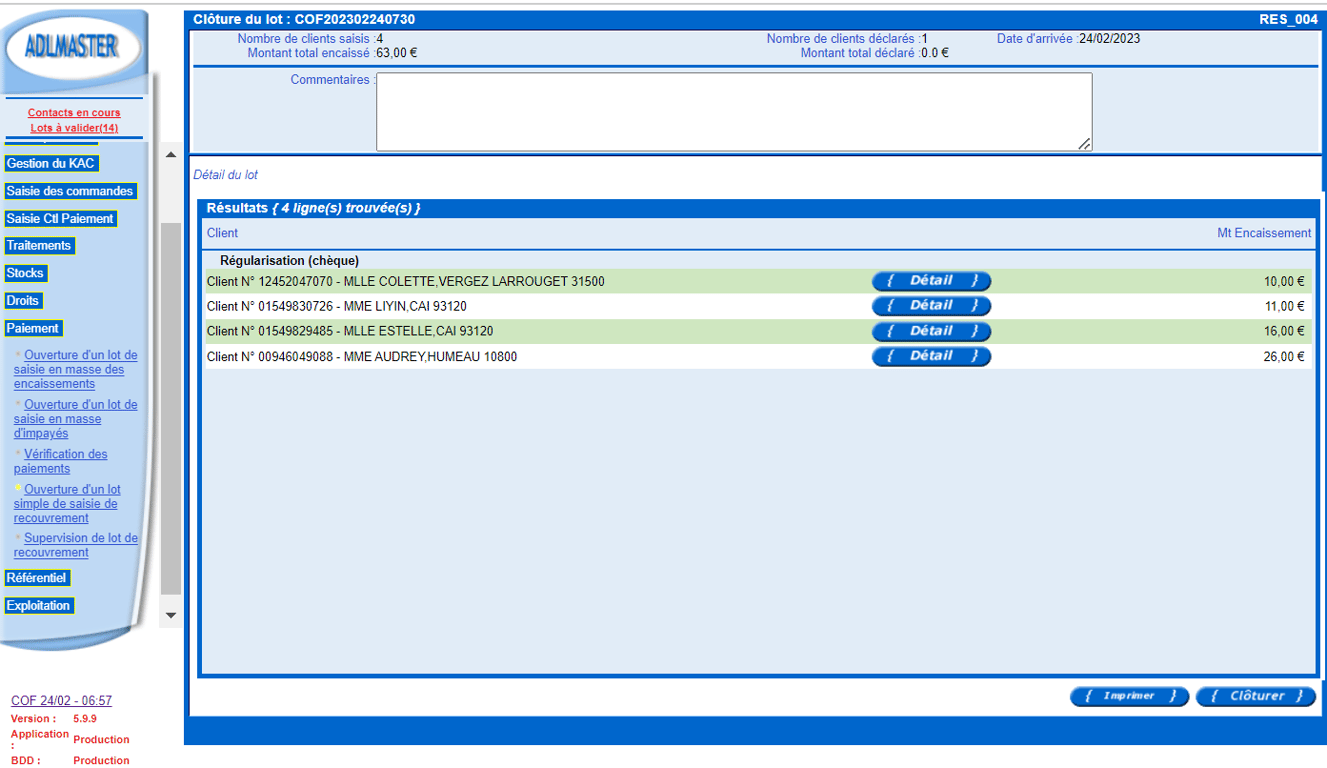
Task: Click the arrival date 24/02/2023
Action: click(x=1109, y=39)
